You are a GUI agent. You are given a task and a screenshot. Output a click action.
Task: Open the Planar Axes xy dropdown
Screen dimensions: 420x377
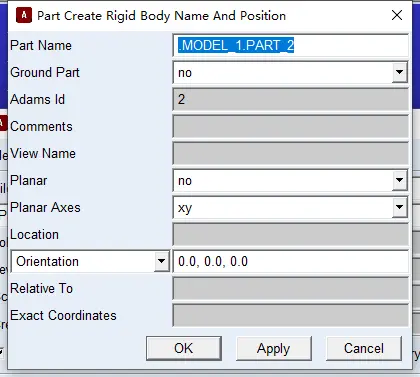click(399, 207)
